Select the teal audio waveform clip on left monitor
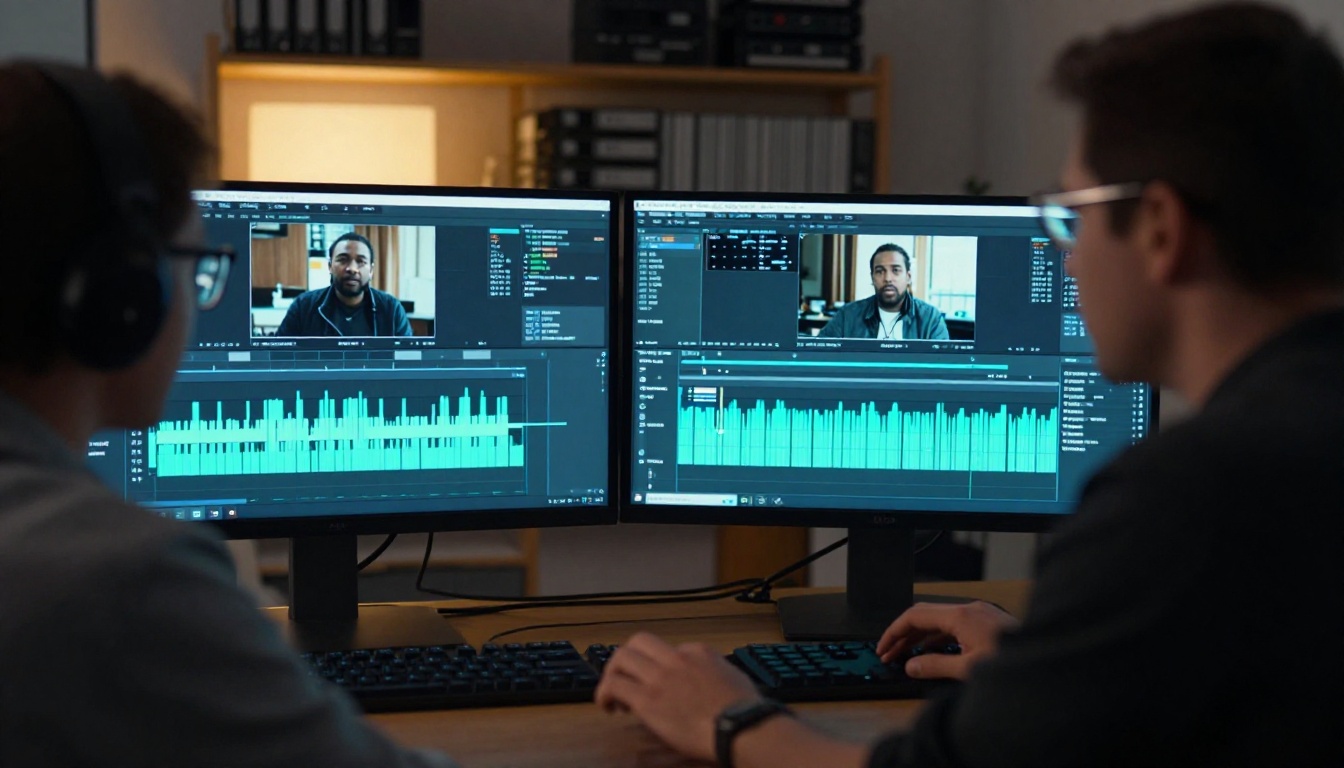The width and height of the screenshot is (1344, 768). (x=338, y=432)
